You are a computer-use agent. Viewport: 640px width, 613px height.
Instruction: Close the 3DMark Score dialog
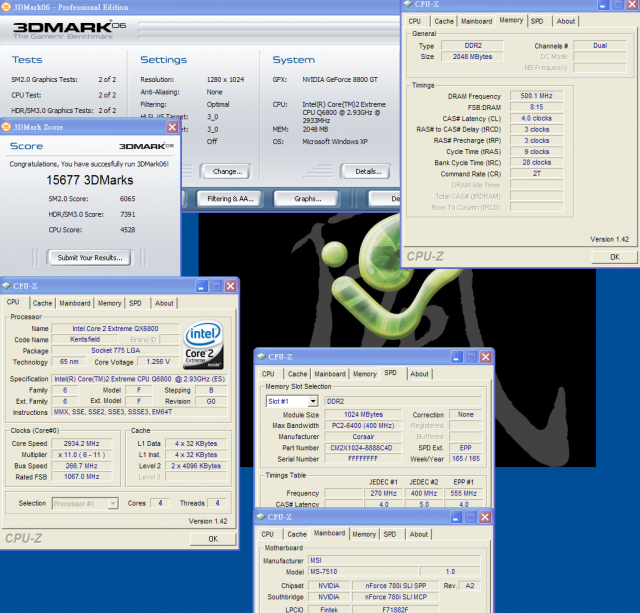[172, 127]
